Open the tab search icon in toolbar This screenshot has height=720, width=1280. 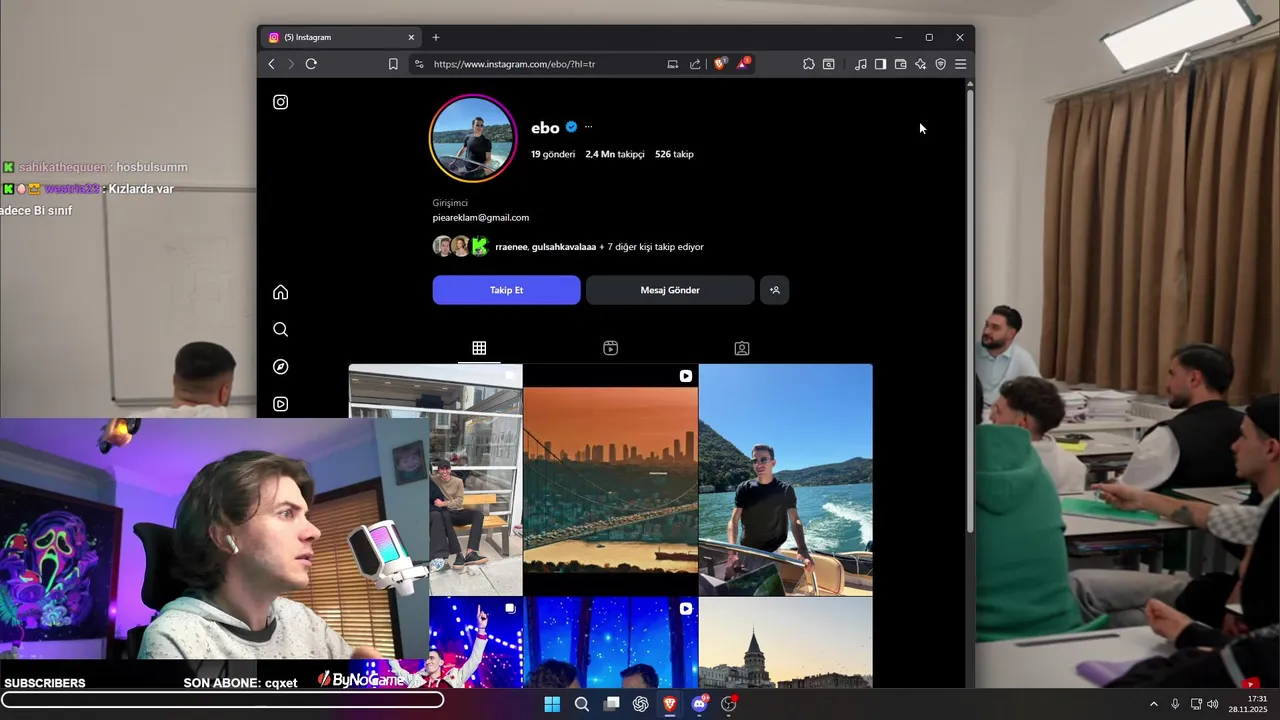(829, 64)
